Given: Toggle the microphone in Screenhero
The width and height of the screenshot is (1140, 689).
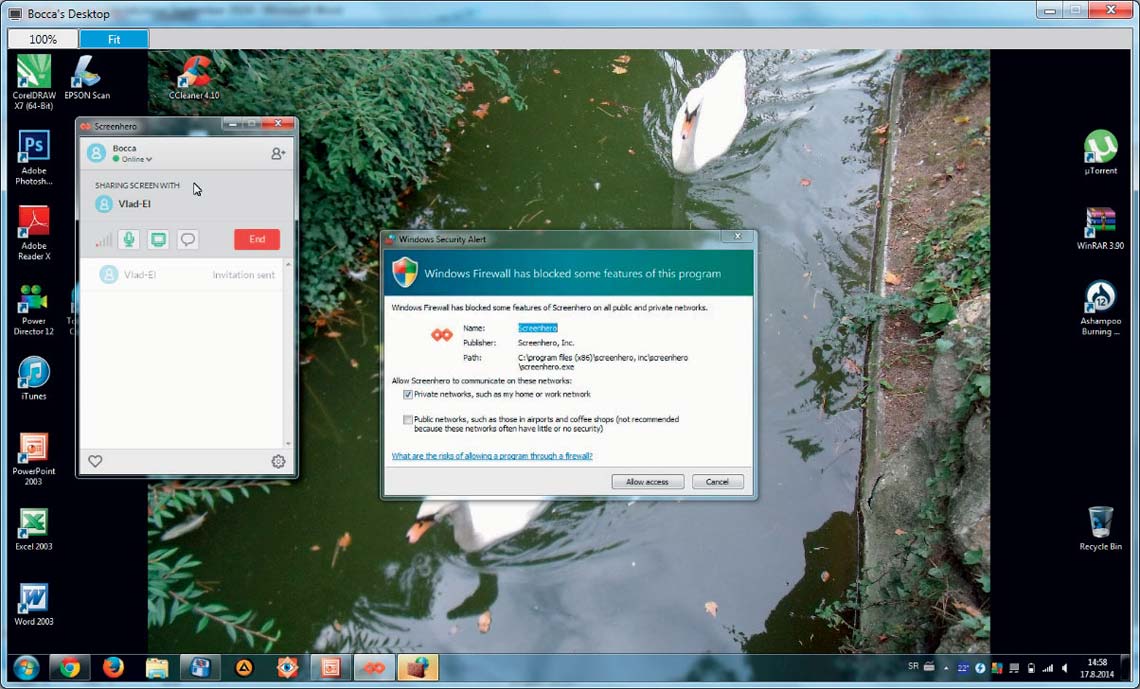Looking at the screenshot, I should [129, 239].
